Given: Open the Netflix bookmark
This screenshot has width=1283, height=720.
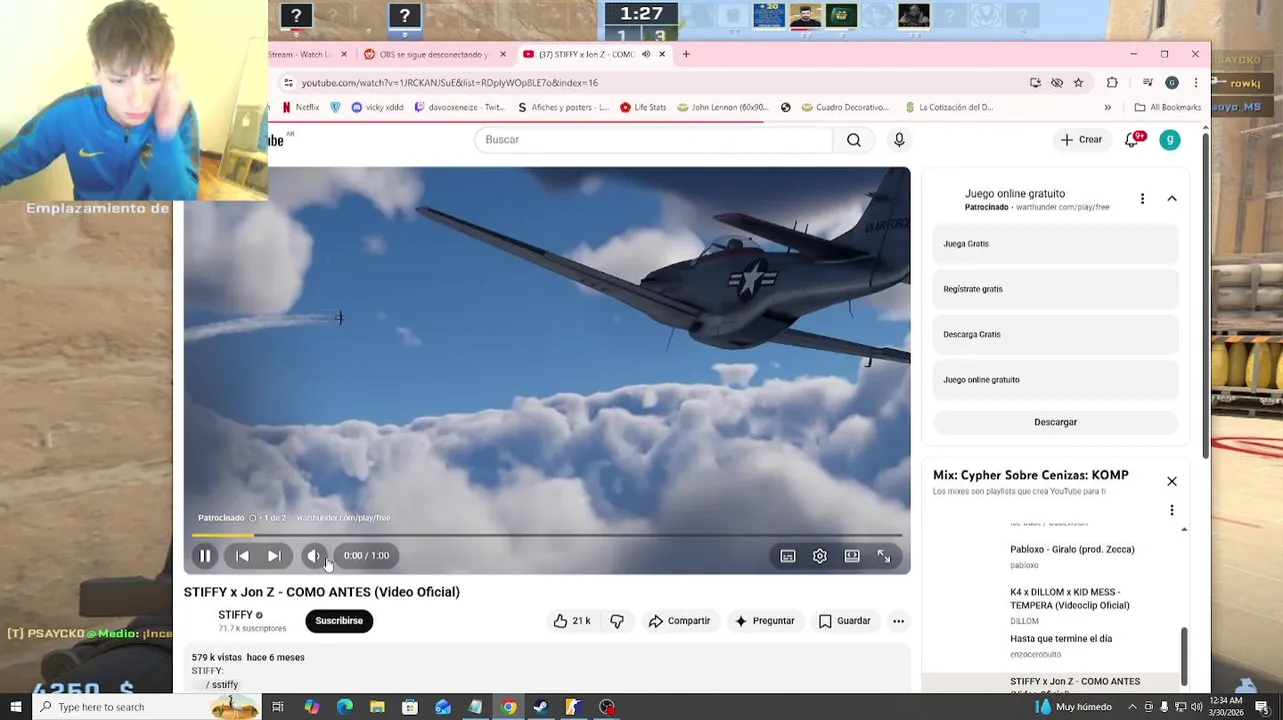Looking at the screenshot, I should click(301, 107).
